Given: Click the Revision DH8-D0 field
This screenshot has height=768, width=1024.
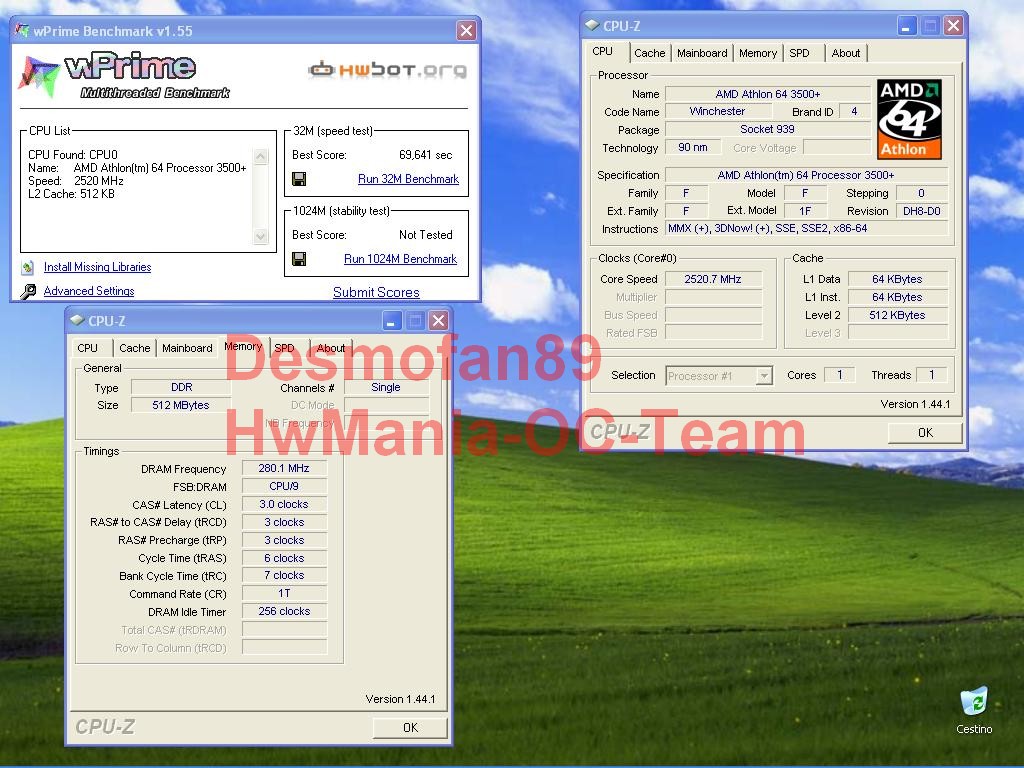Looking at the screenshot, I should (x=921, y=211).
